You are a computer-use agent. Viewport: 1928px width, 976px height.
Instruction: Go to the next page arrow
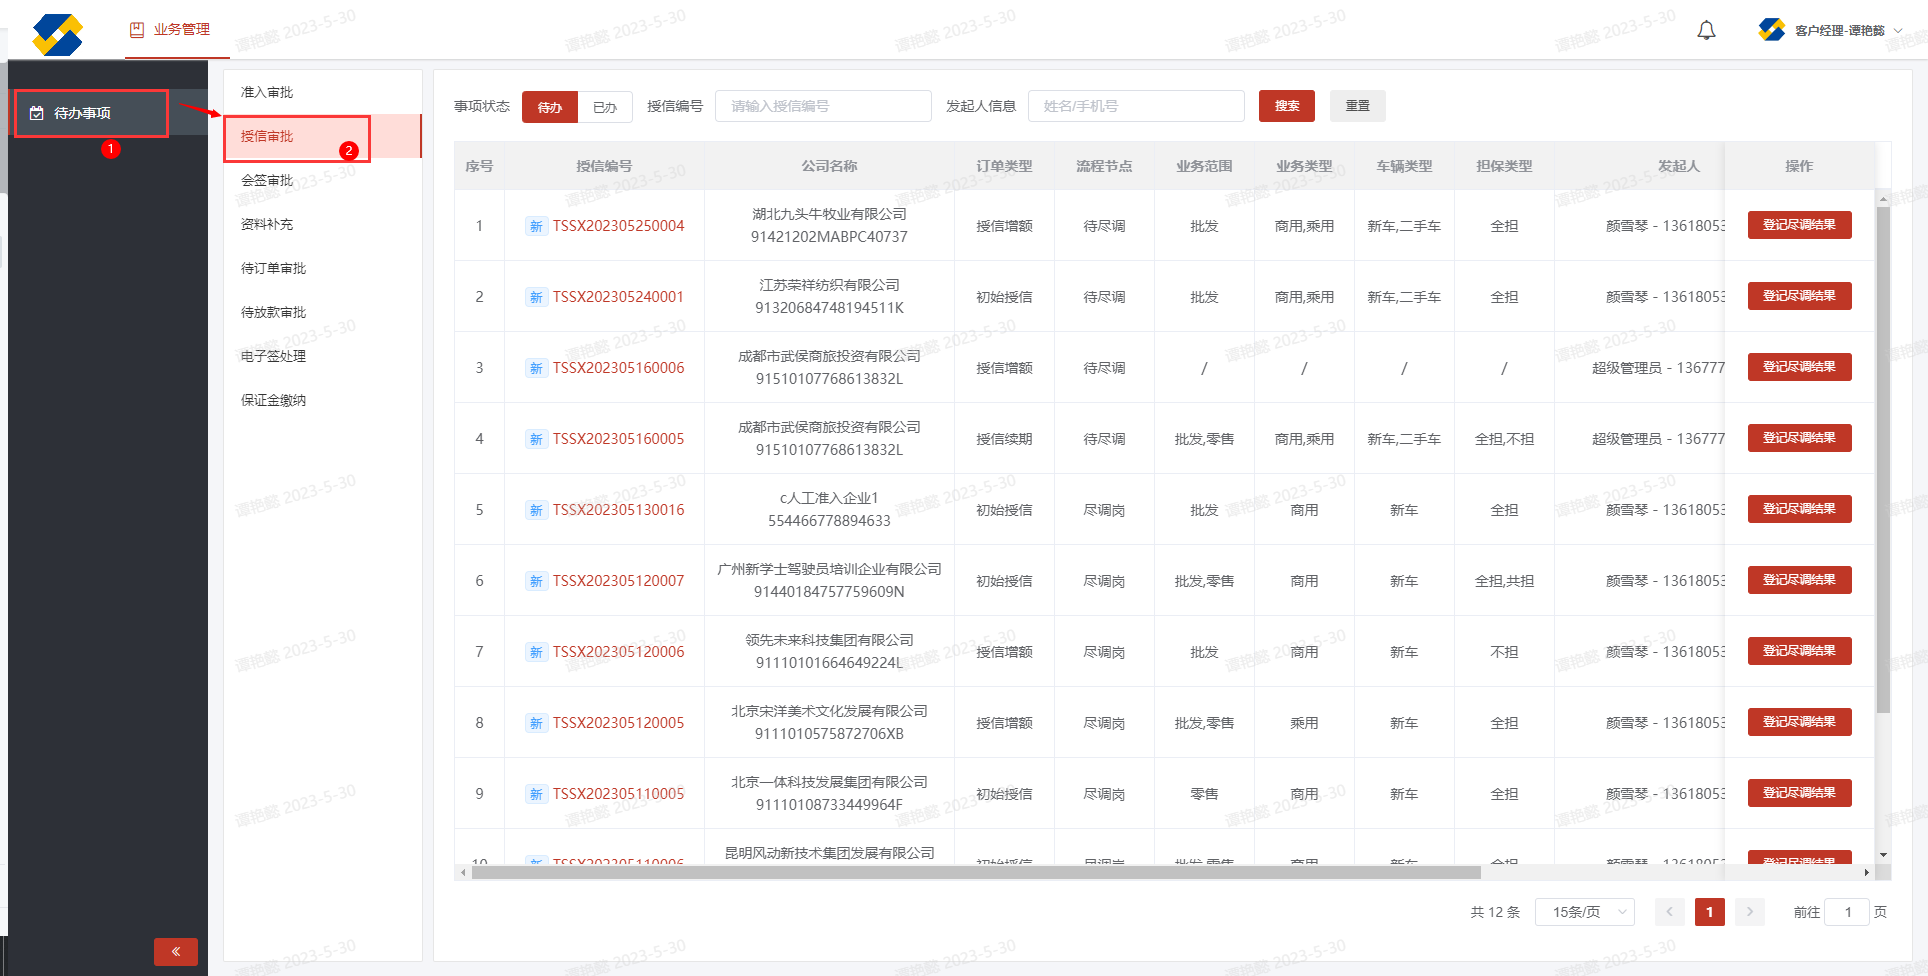[1749, 912]
